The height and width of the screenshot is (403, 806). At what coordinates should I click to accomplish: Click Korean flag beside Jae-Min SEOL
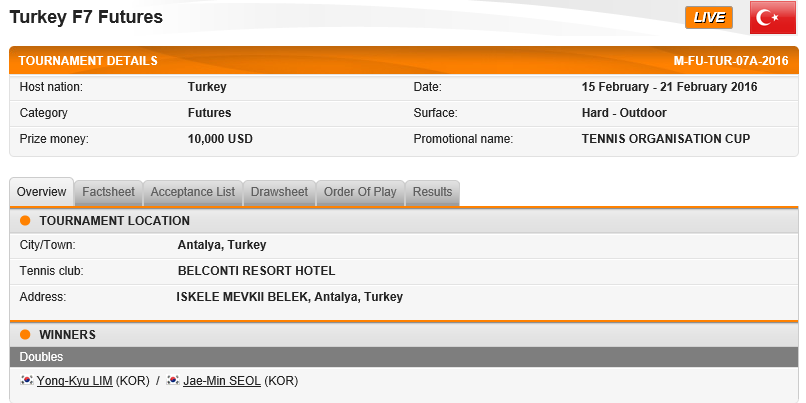click(173, 380)
